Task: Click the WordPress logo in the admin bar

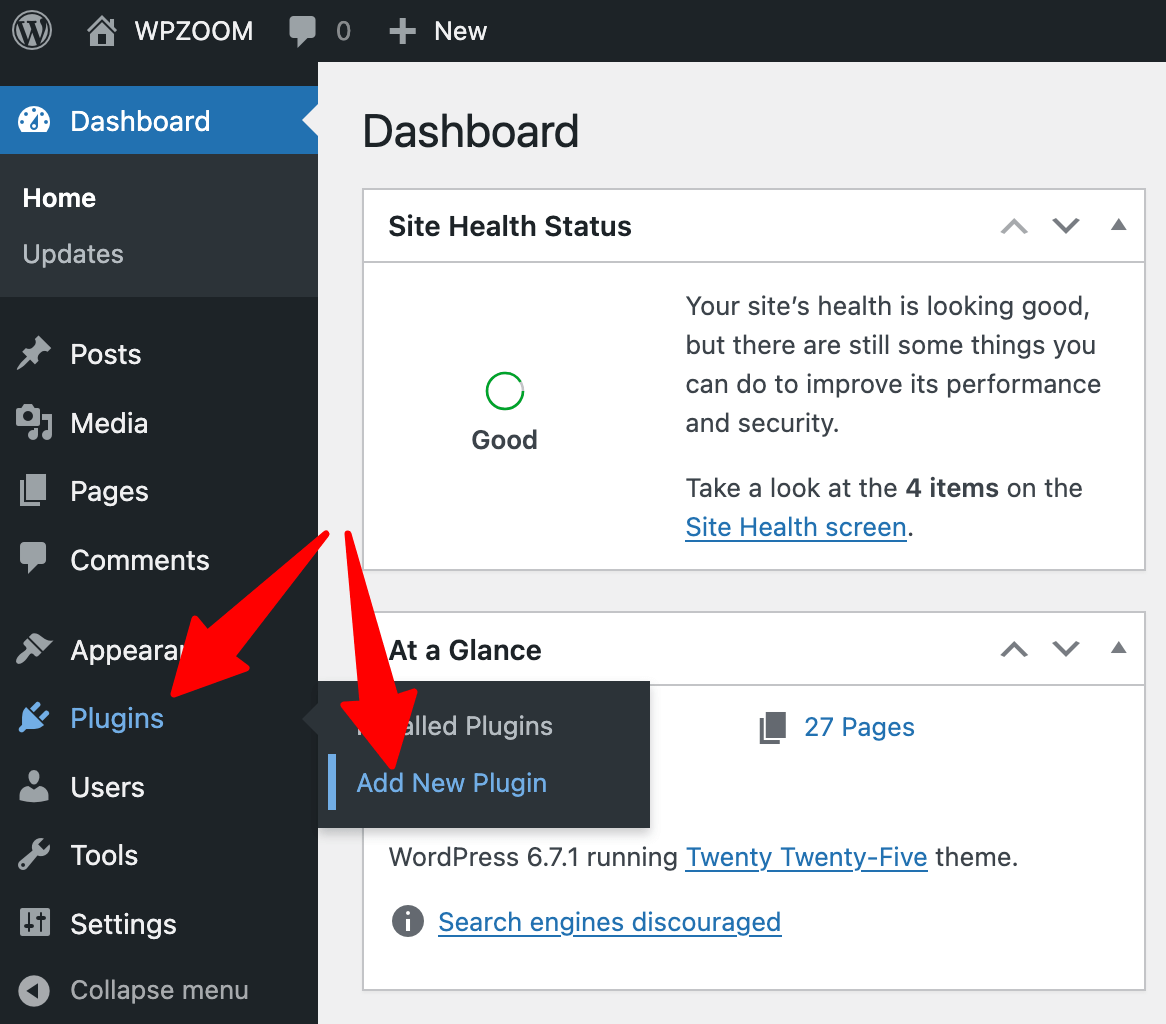Action: (x=32, y=30)
